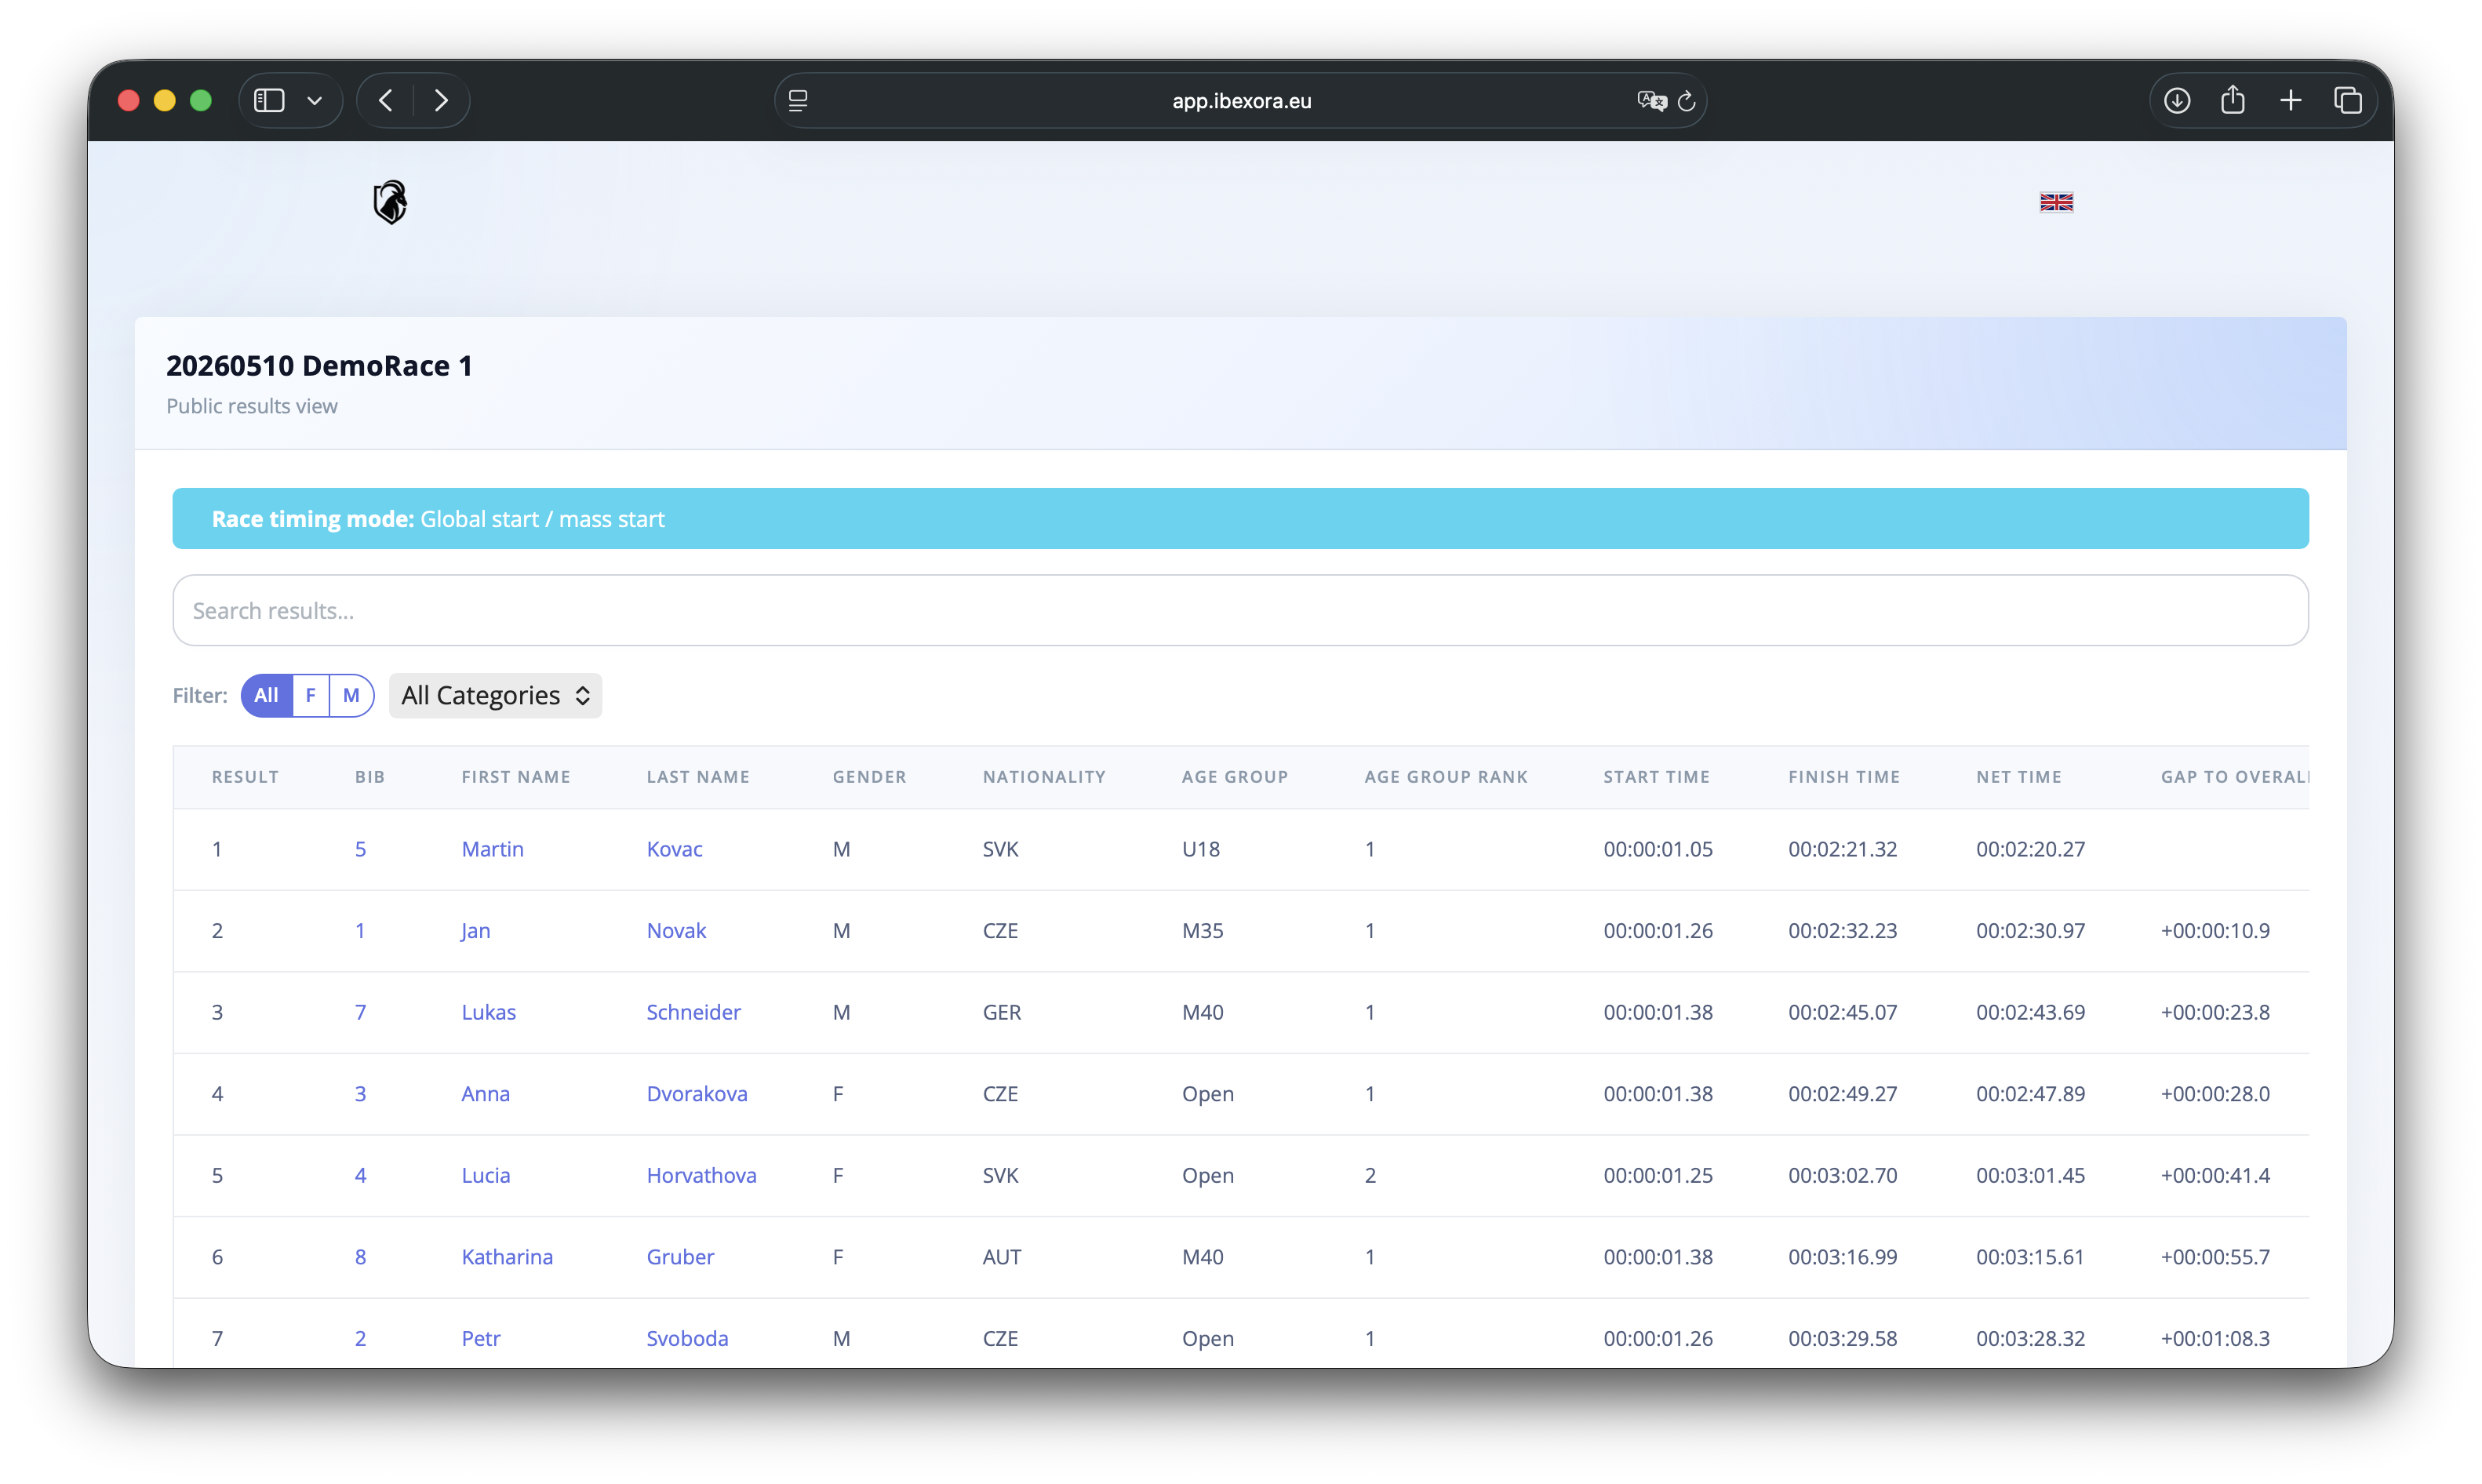
Task: Click GER nationality cell
Action: [x=1001, y=1012]
